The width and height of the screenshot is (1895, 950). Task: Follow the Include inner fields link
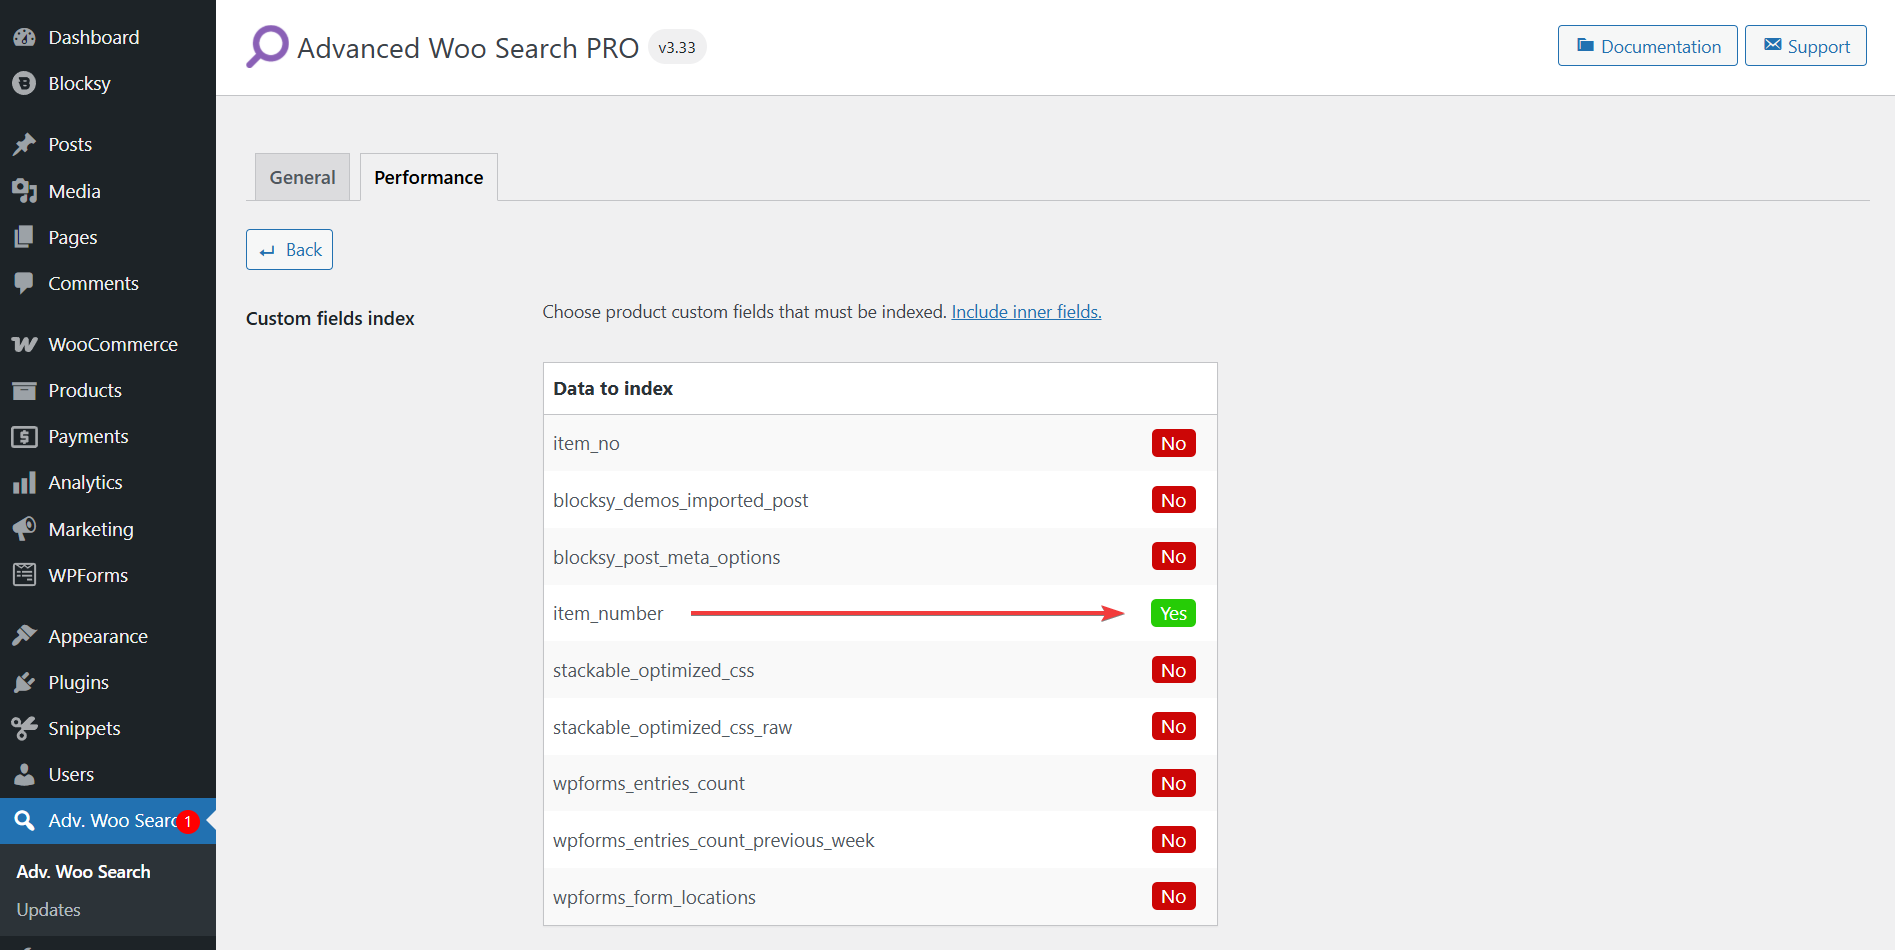[x=1026, y=312]
